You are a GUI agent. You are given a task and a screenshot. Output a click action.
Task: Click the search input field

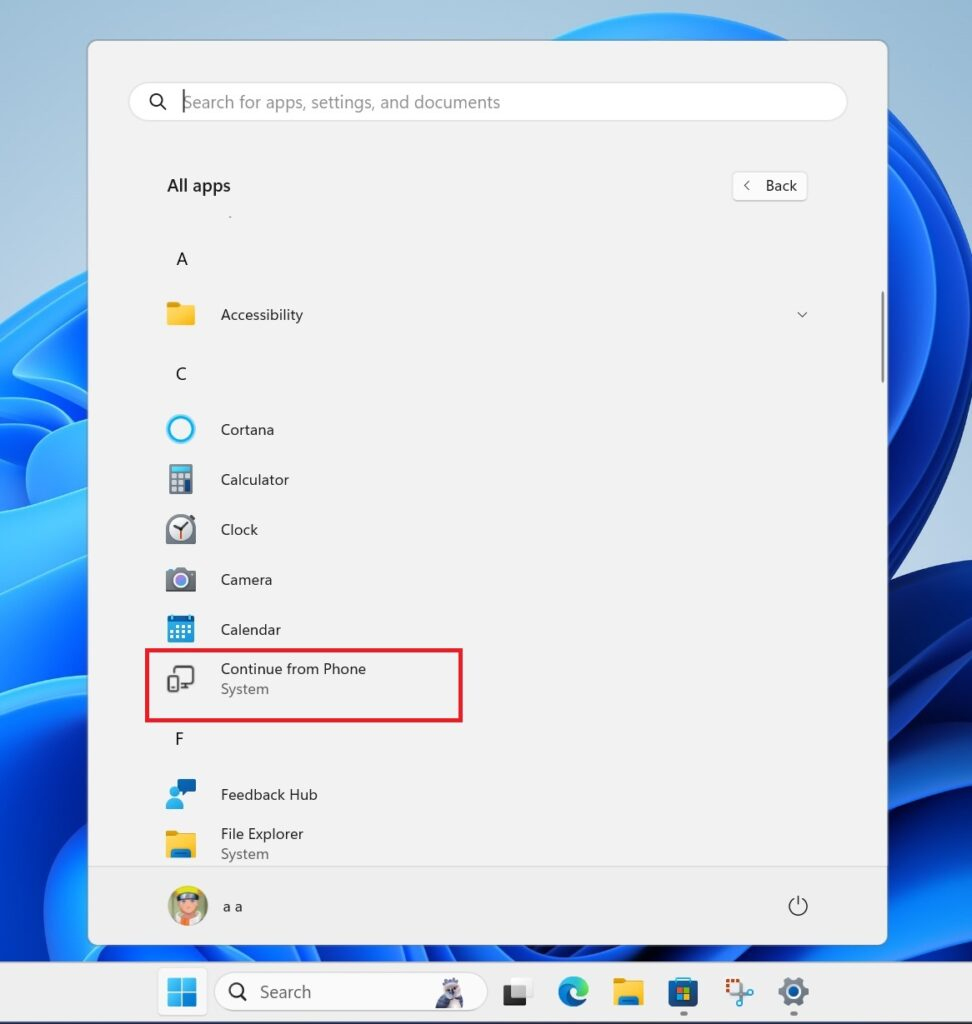click(486, 101)
